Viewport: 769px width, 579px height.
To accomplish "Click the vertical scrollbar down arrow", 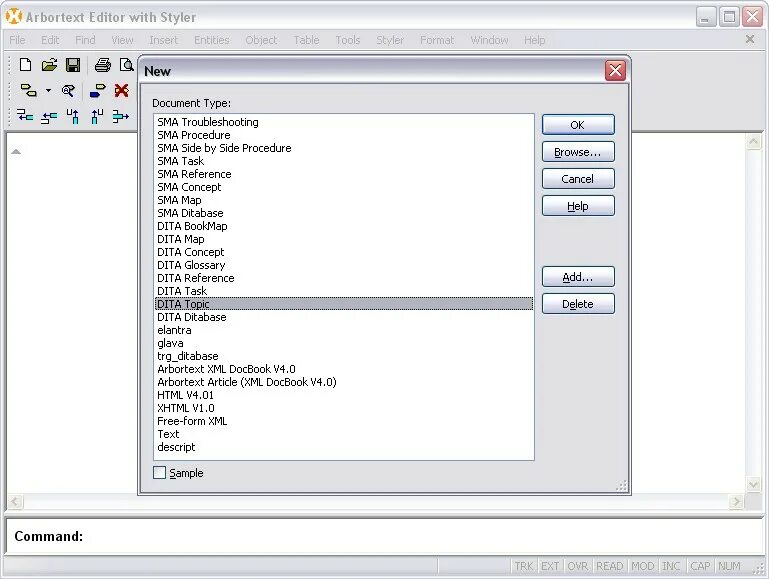I will 754,485.
